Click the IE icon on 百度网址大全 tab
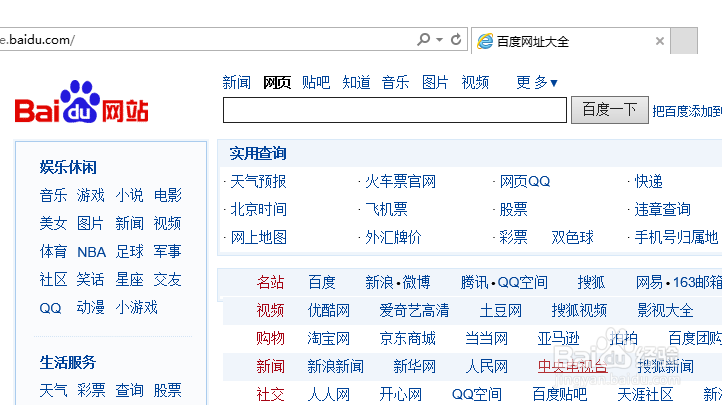Image resolution: width=722 pixels, height=405 pixels. click(x=485, y=41)
